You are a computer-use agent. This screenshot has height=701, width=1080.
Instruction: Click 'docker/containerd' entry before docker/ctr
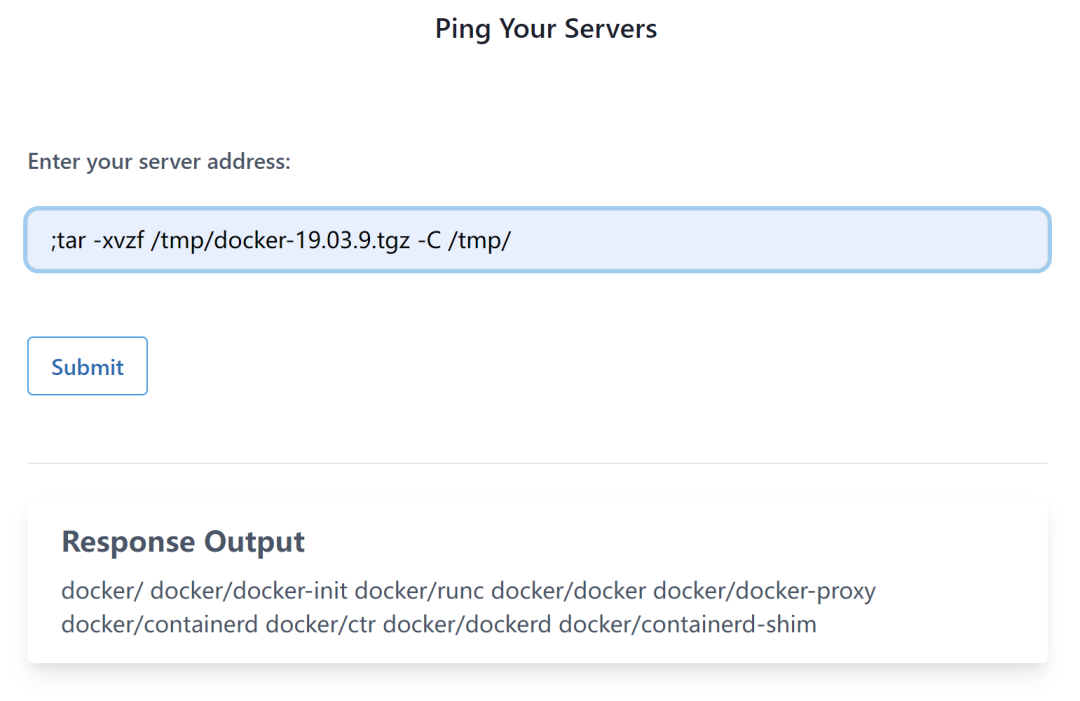pos(160,625)
